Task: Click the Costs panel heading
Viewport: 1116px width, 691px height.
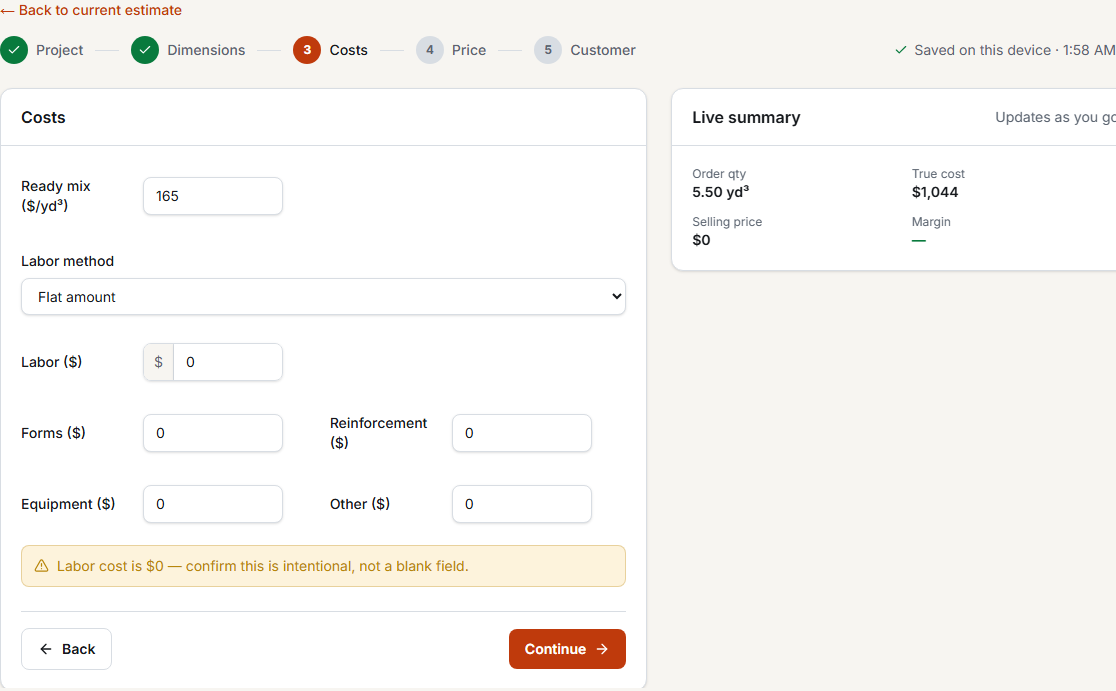Action: coord(43,117)
